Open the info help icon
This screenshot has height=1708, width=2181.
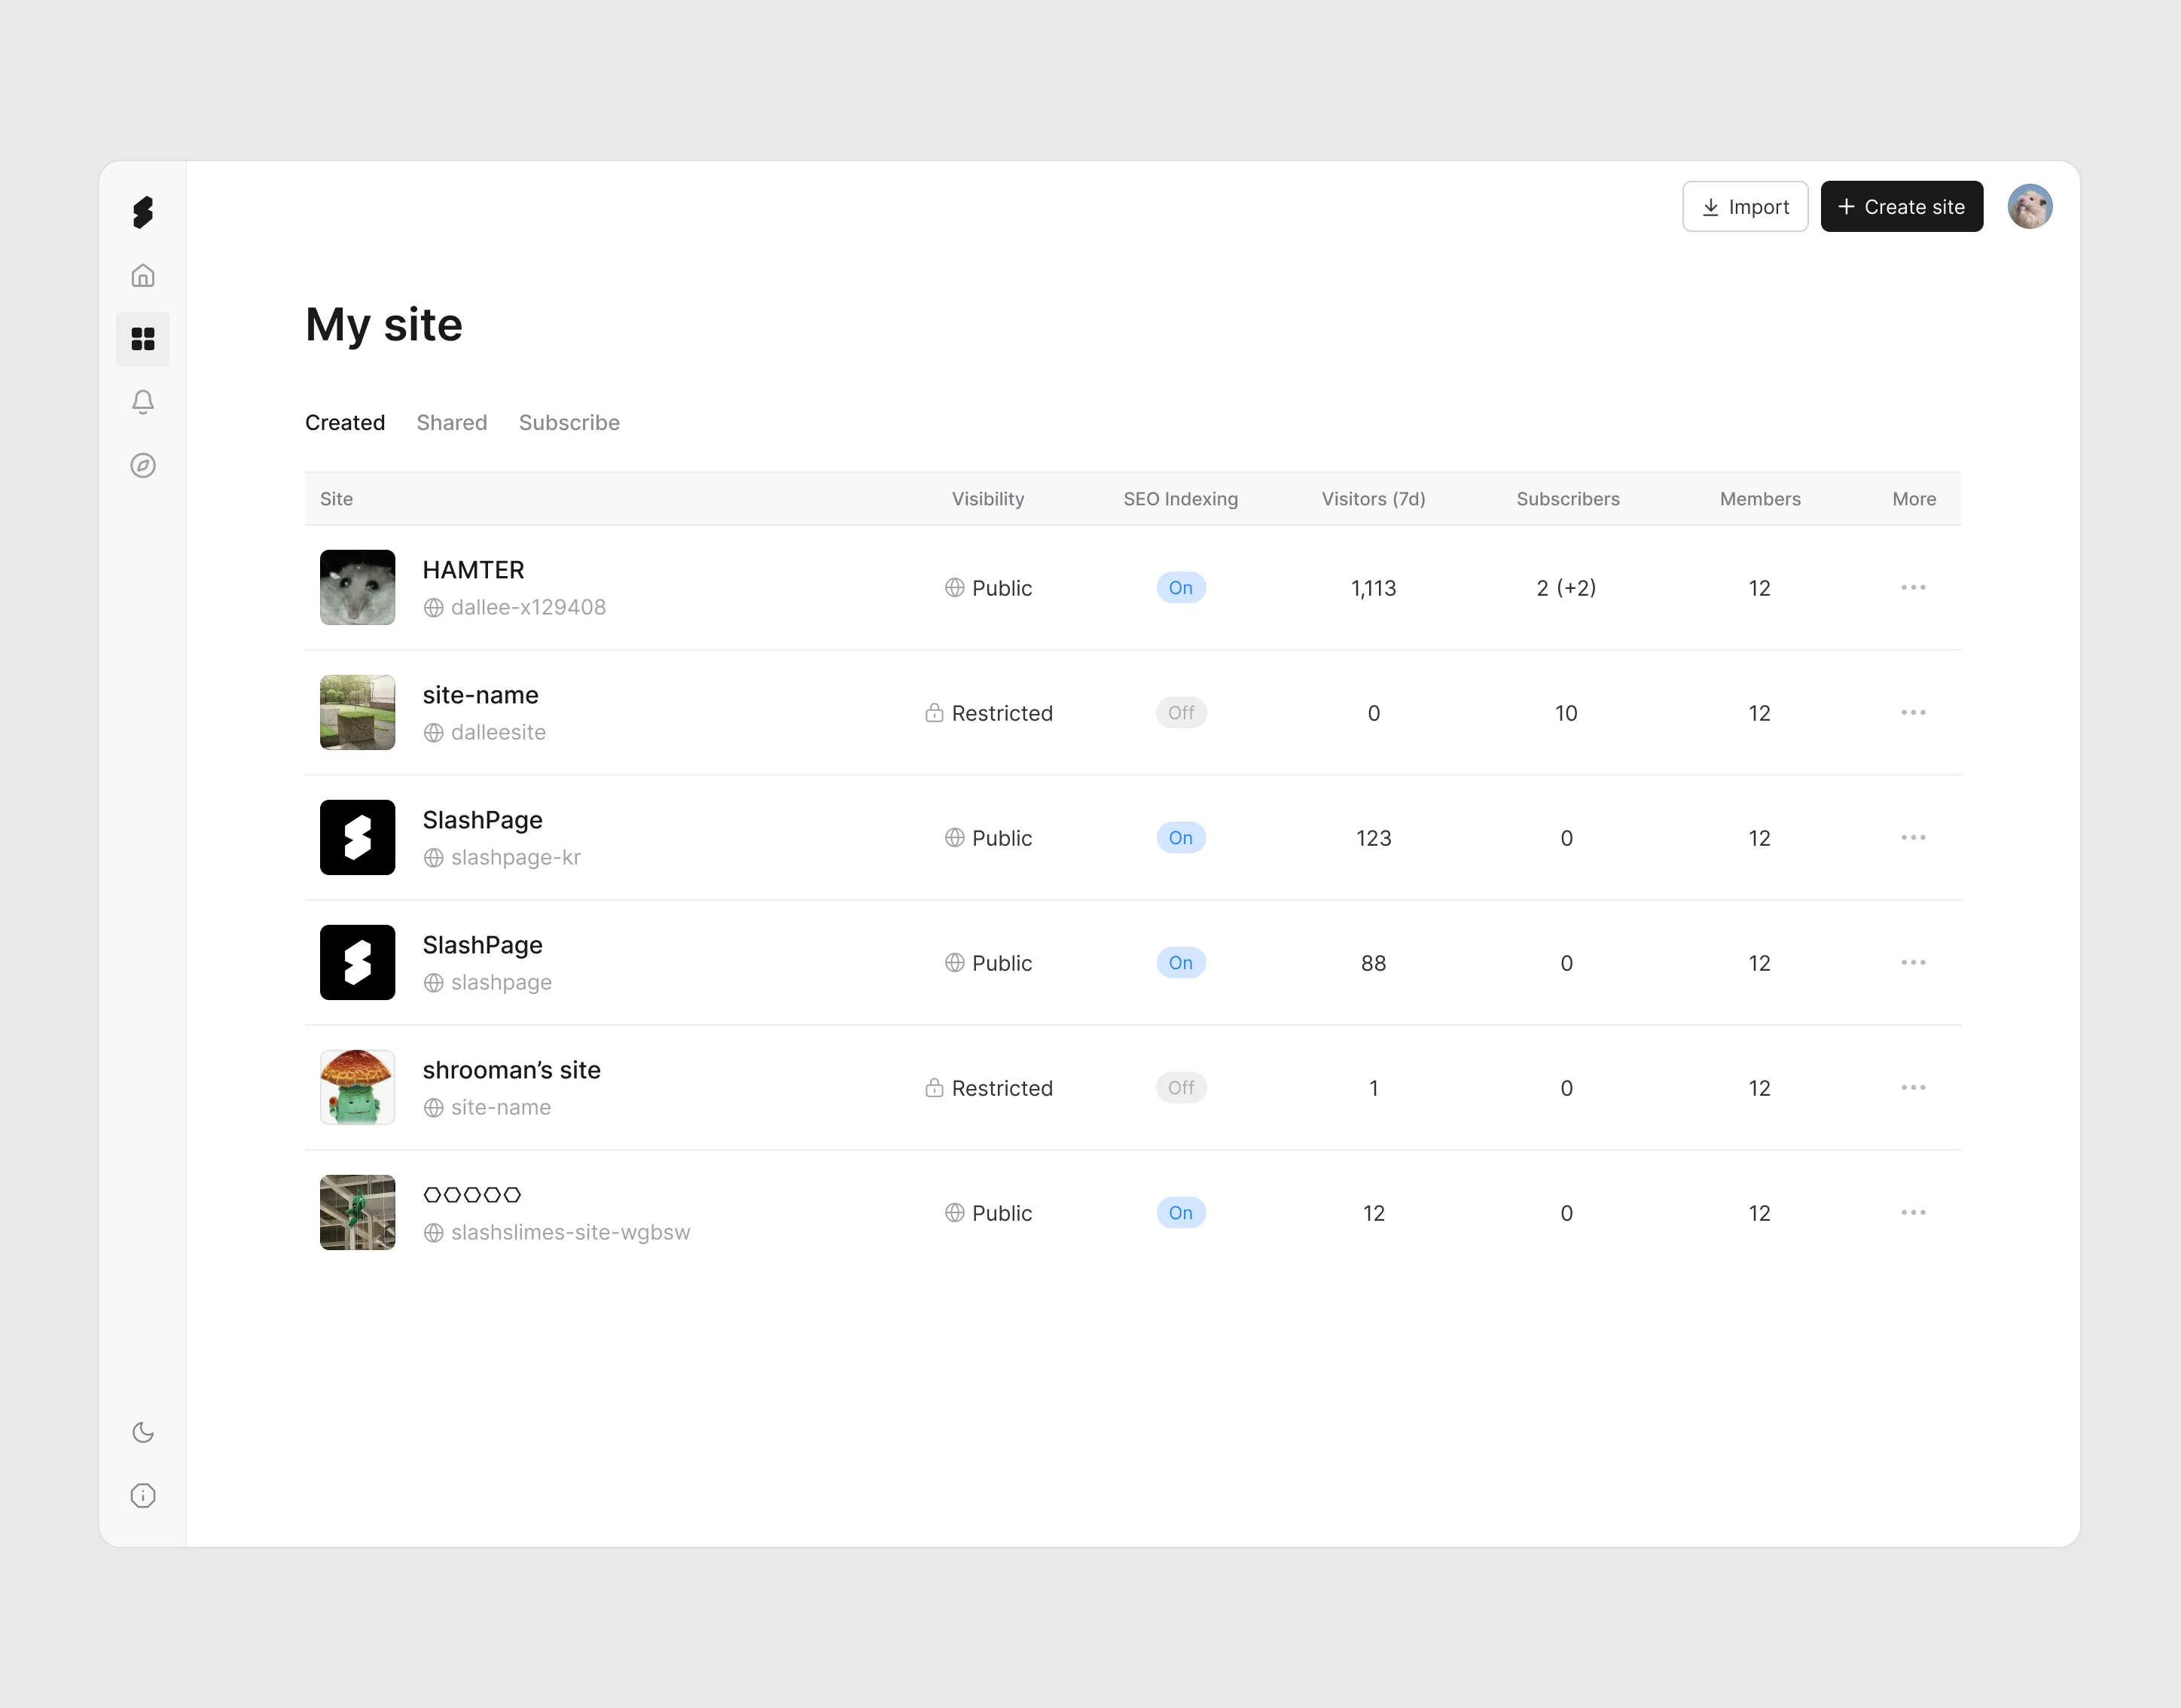point(143,1495)
